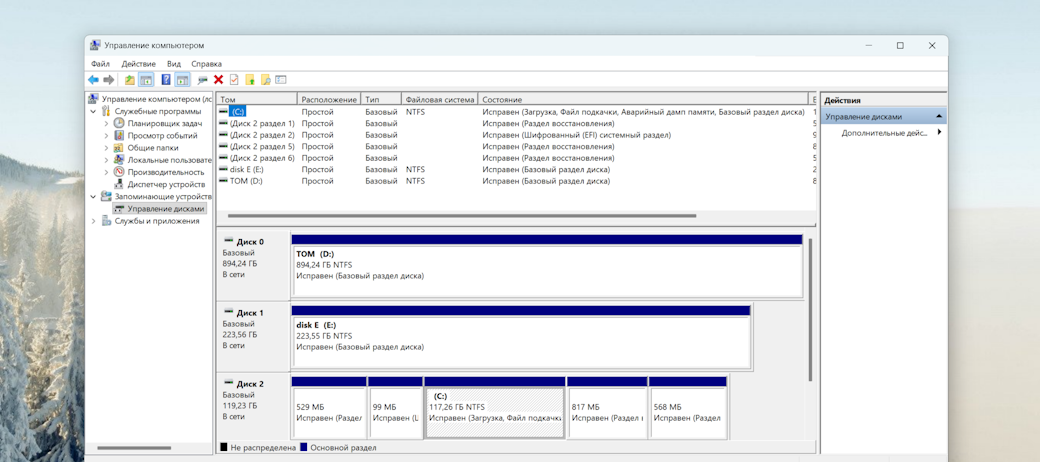
Task: Click the disk connect/rescan toolbar icon
Action: (x=202, y=80)
